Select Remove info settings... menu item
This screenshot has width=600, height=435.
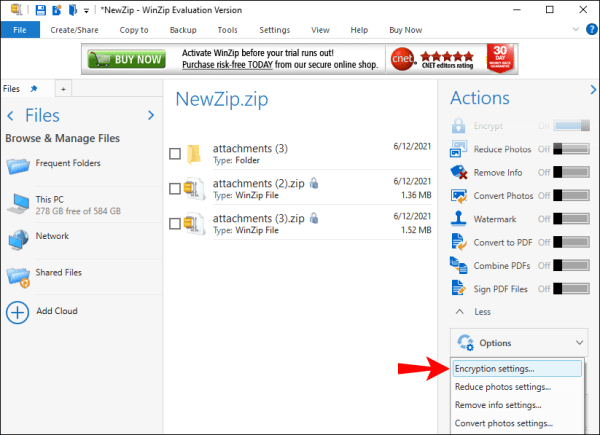[x=517, y=405]
